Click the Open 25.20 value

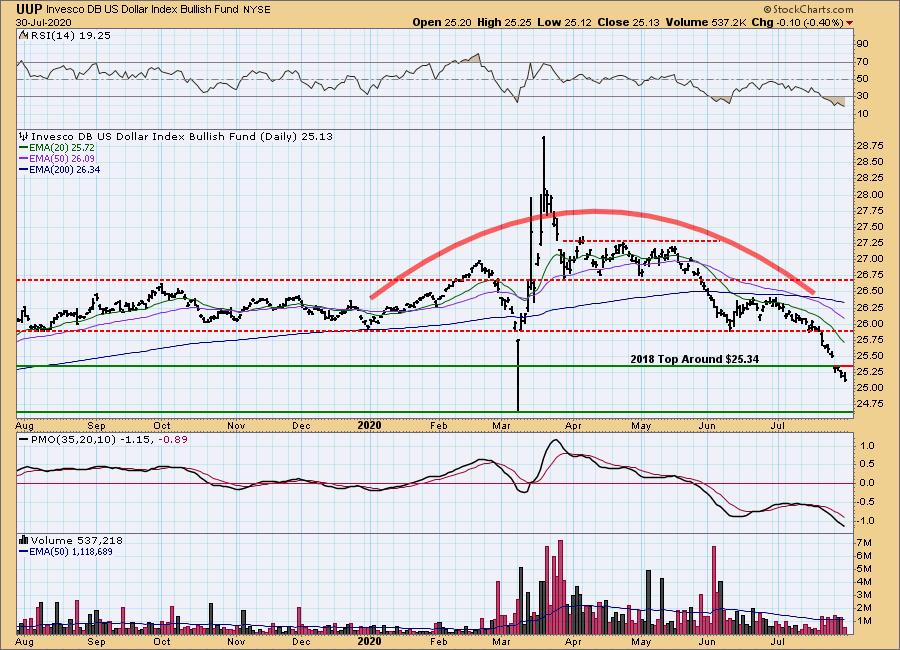tap(442, 22)
